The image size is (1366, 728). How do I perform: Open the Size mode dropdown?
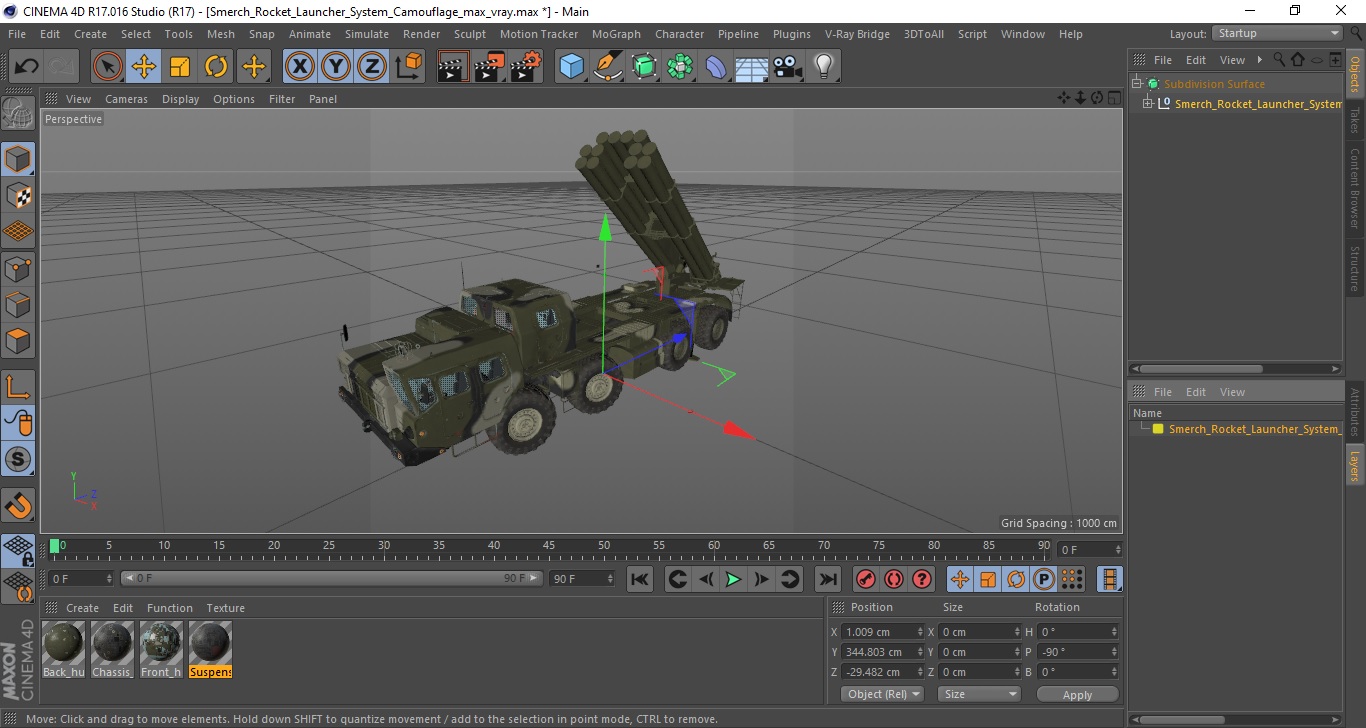pos(979,694)
